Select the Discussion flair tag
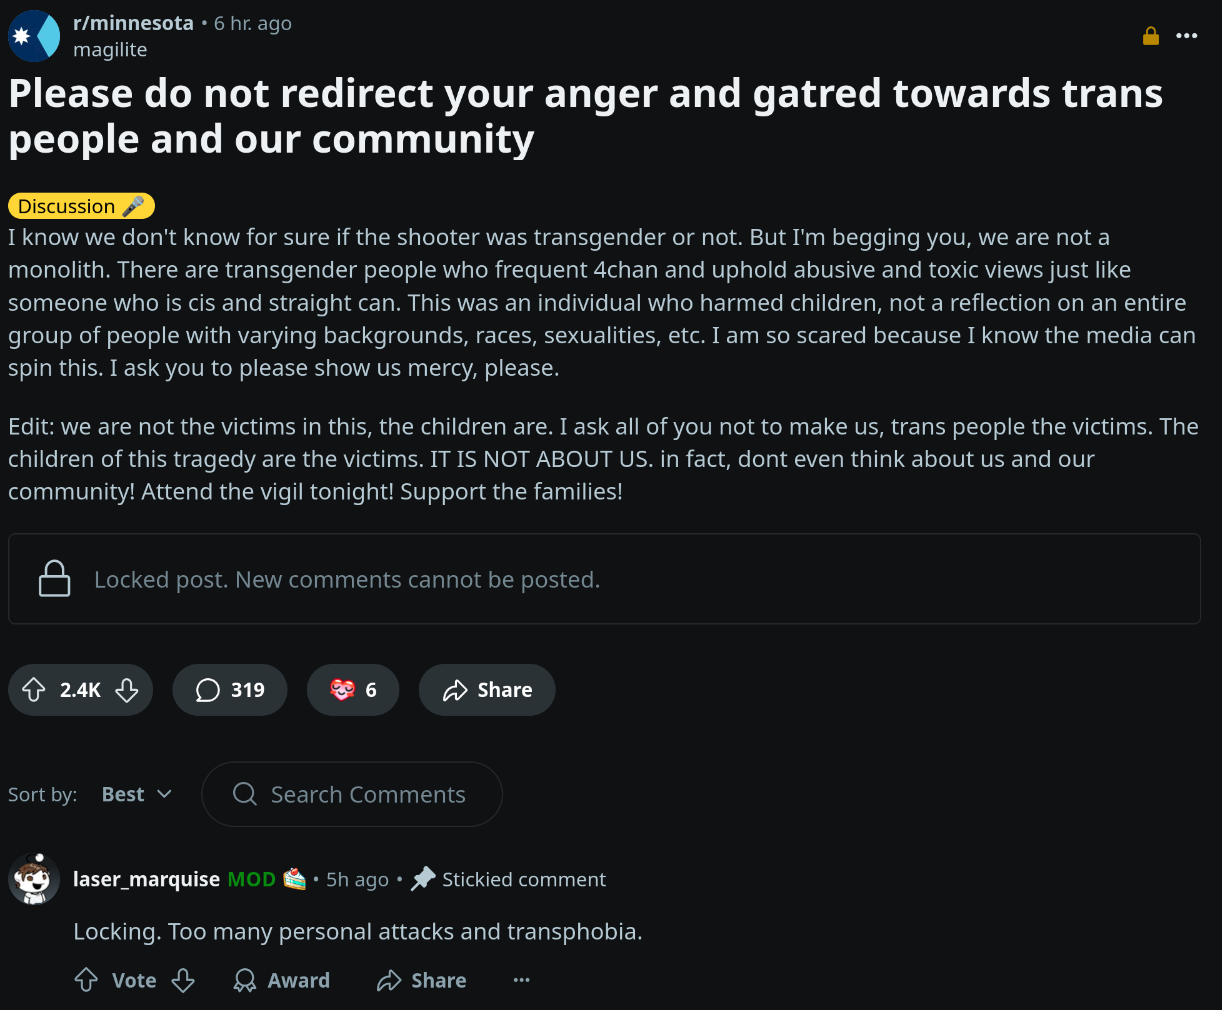Viewport: 1222px width, 1010px height. [81, 206]
